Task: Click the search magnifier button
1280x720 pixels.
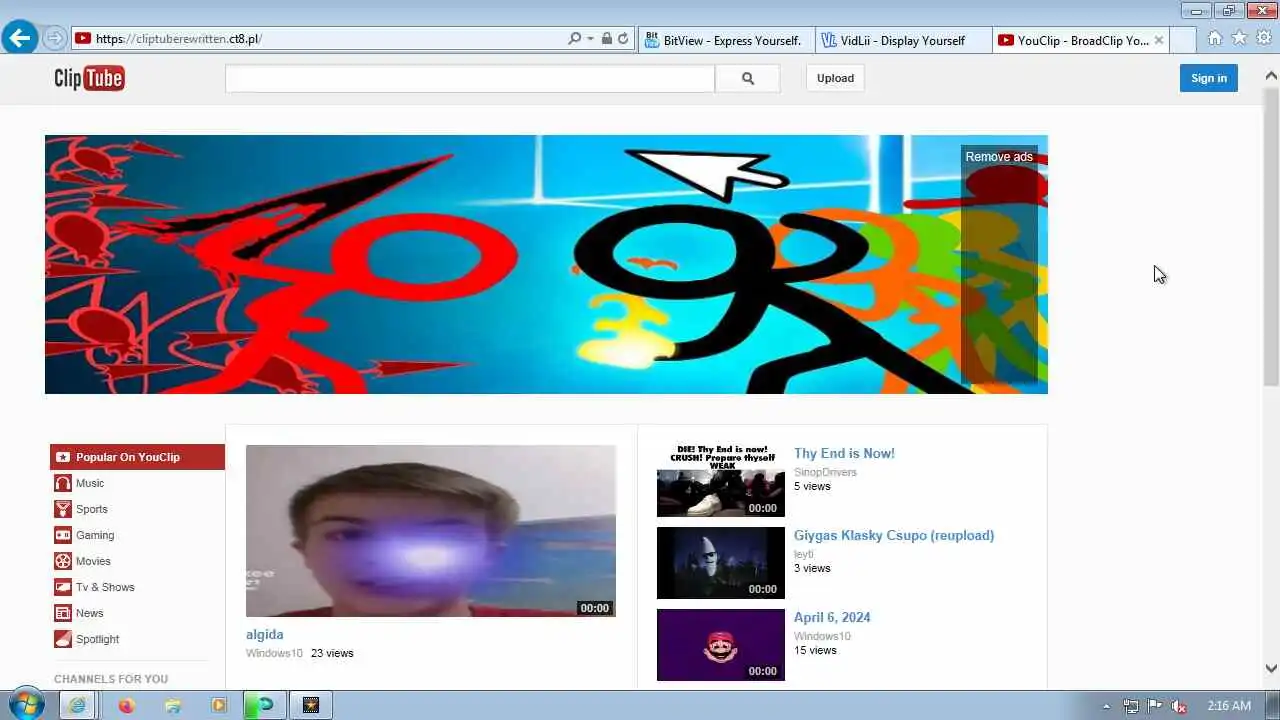Action: tap(748, 78)
